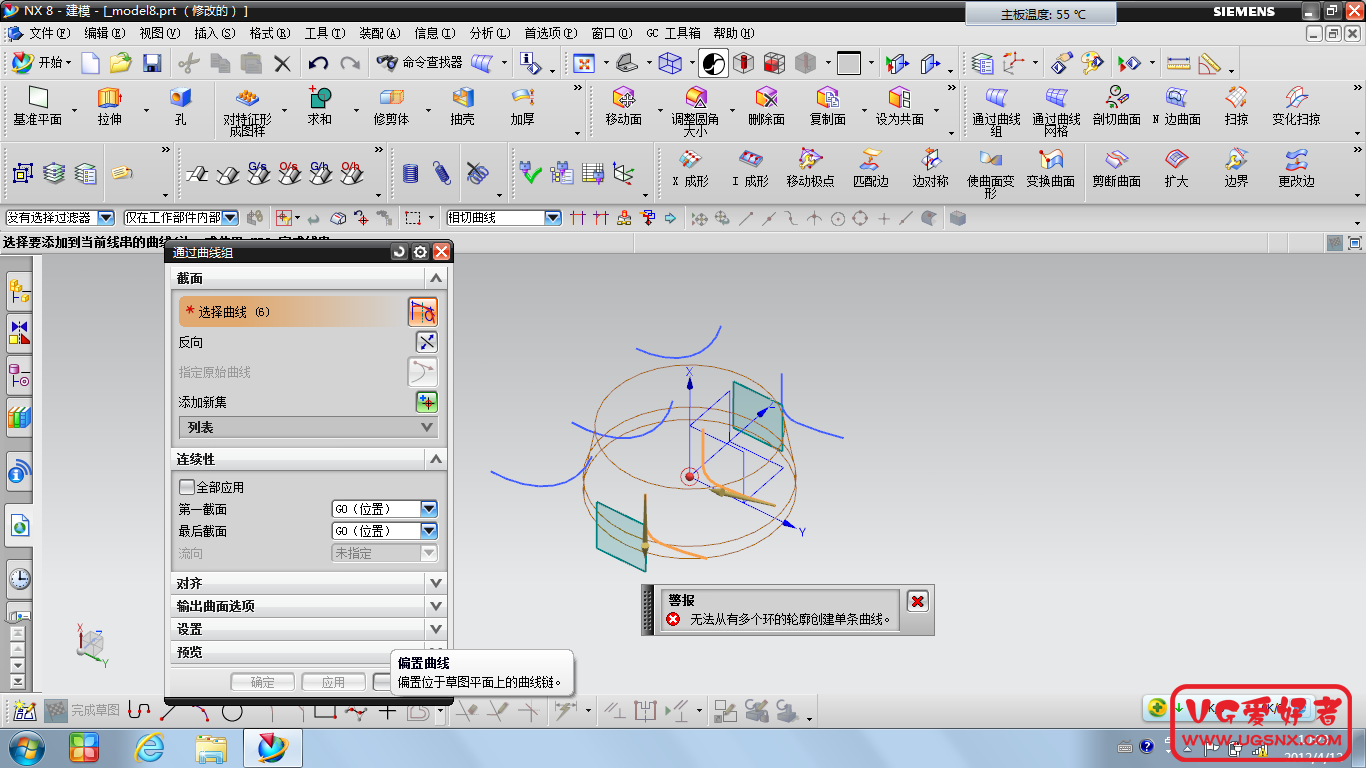Collapse the 截面 section header
The height and width of the screenshot is (768, 1366).
[x=309, y=278]
